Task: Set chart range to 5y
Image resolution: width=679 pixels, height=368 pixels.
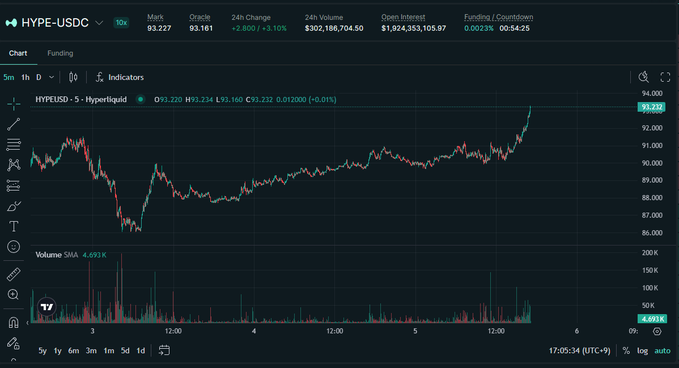Action: click(42, 351)
